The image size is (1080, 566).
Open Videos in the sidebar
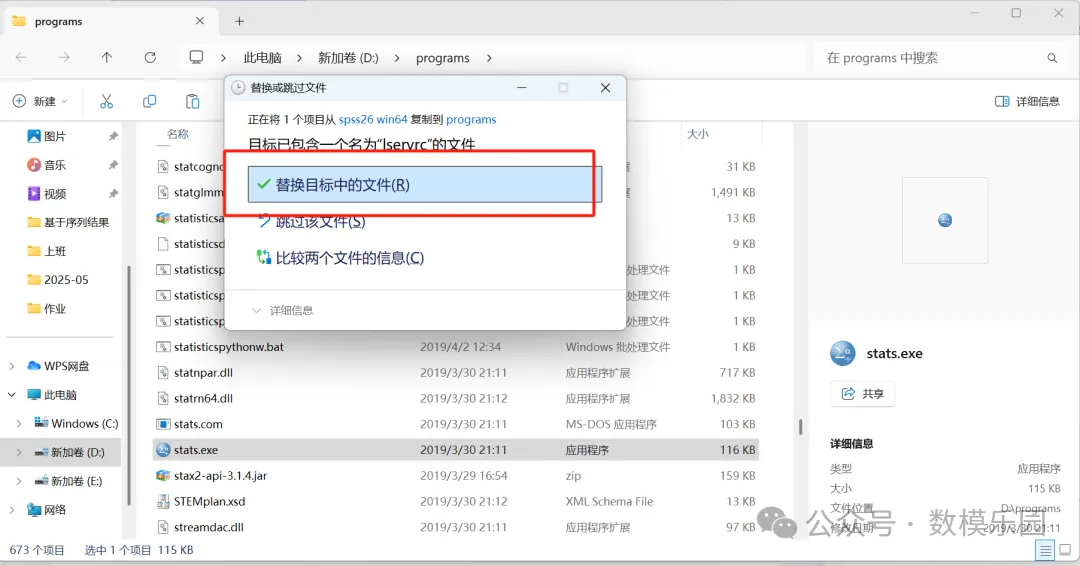[x=55, y=194]
